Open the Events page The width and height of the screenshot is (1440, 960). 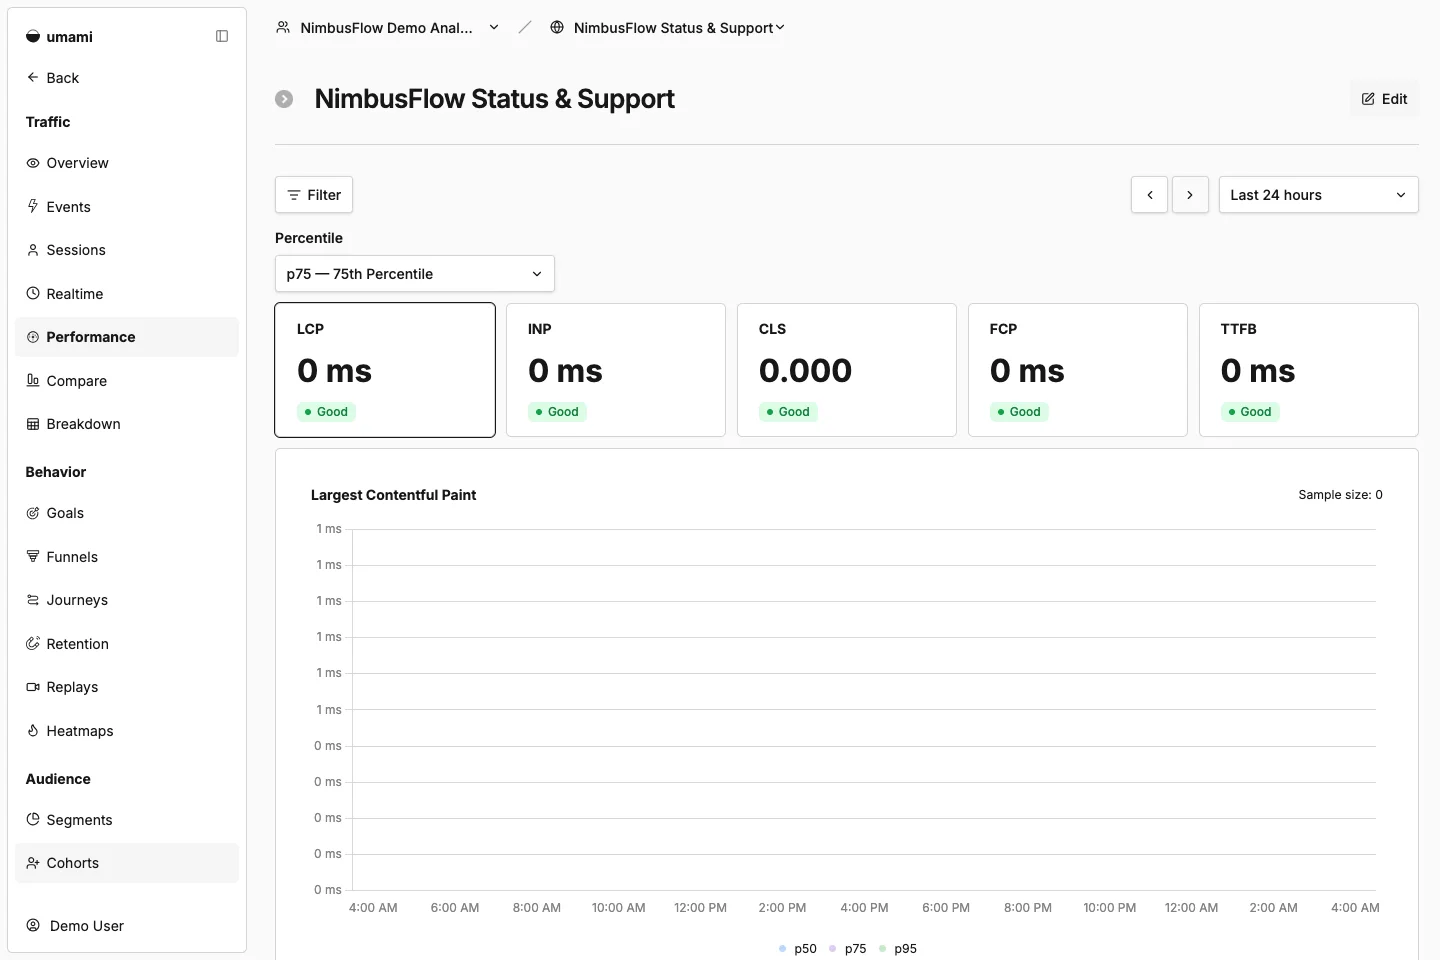127,206
